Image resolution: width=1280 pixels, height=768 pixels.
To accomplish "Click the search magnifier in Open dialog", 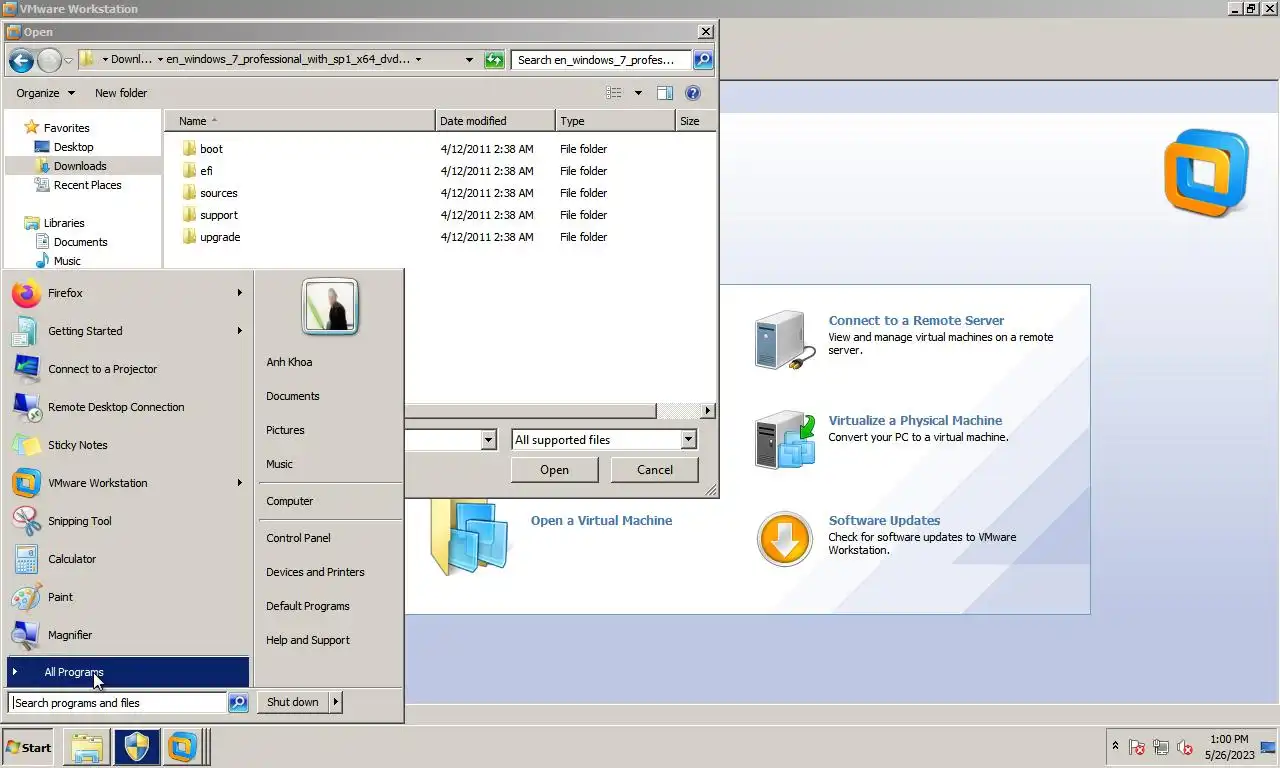I will (x=703, y=60).
